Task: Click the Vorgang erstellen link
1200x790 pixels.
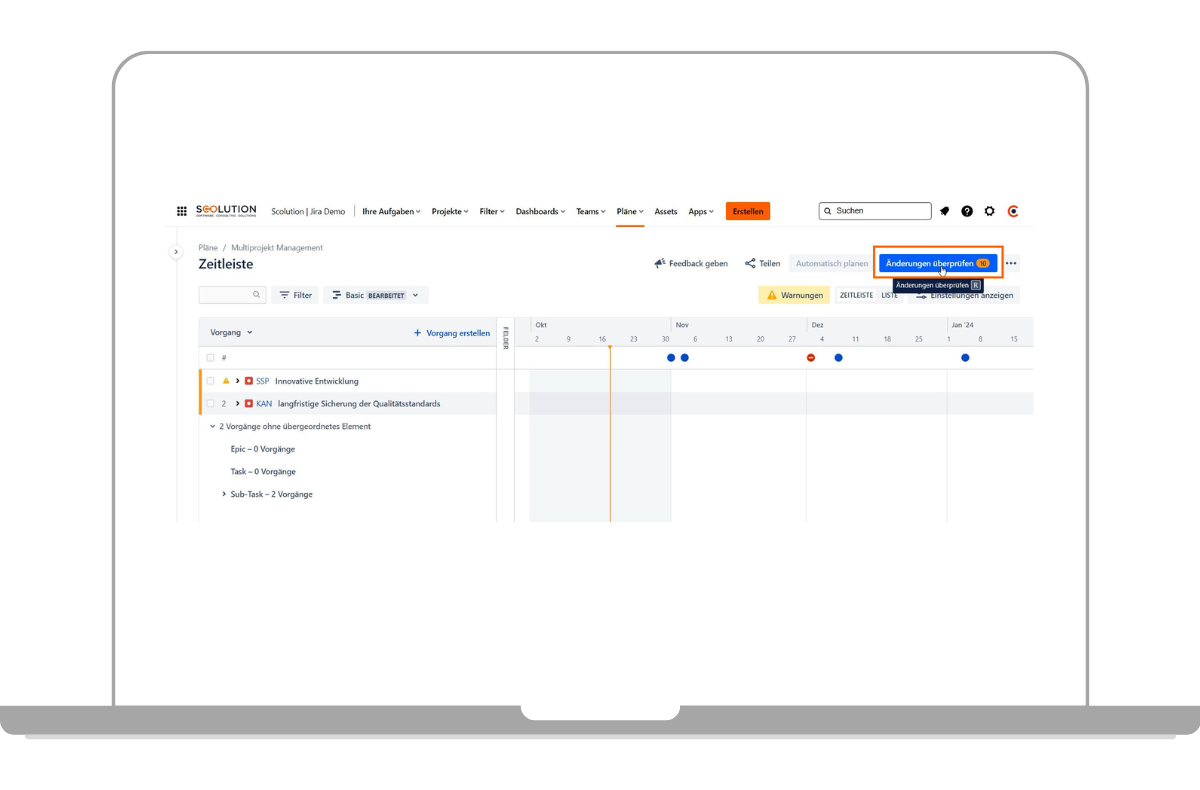Action: [x=452, y=333]
